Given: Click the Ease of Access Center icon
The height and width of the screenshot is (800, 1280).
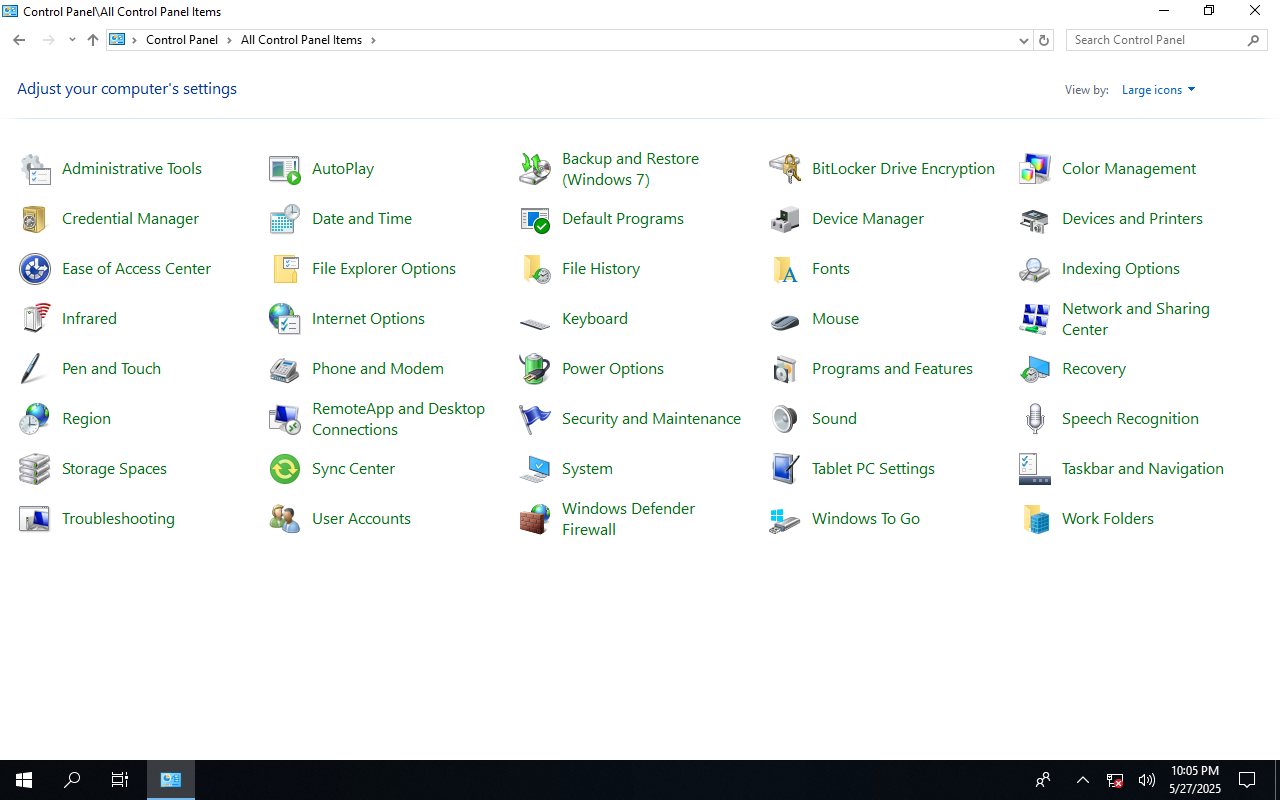Looking at the screenshot, I should pos(35,269).
